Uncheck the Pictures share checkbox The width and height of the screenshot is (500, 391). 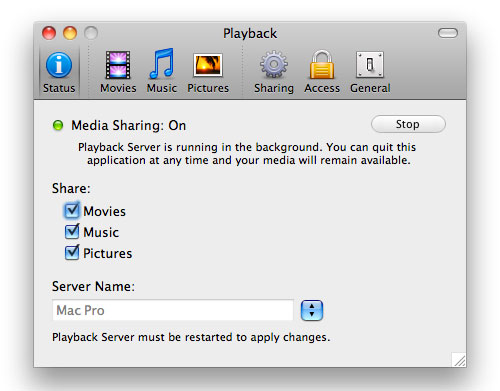click(72, 253)
